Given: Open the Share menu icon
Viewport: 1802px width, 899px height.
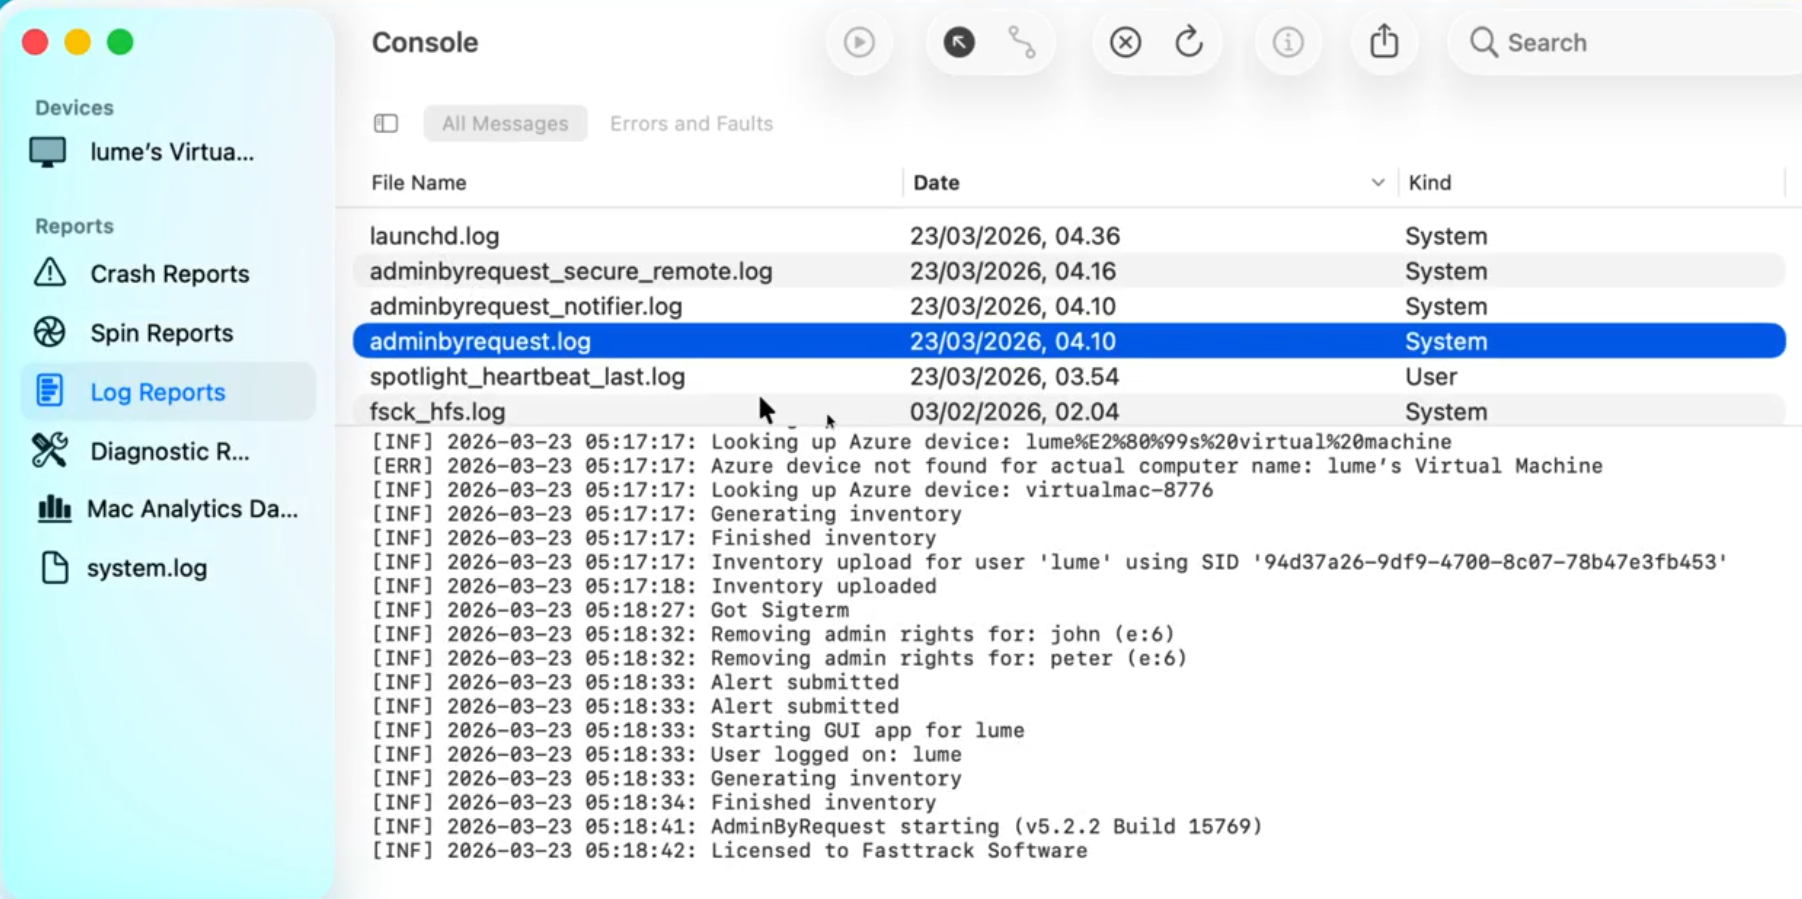Looking at the screenshot, I should [x=1384, y=42].
